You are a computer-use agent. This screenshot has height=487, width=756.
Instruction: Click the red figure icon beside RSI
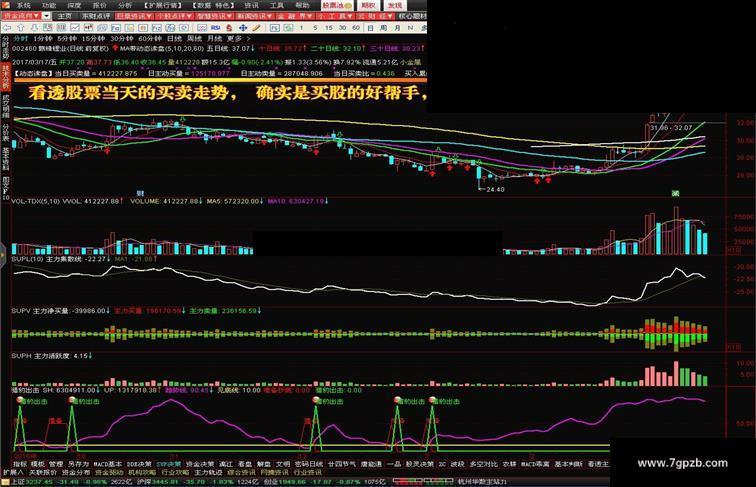(x=229, y=28)
